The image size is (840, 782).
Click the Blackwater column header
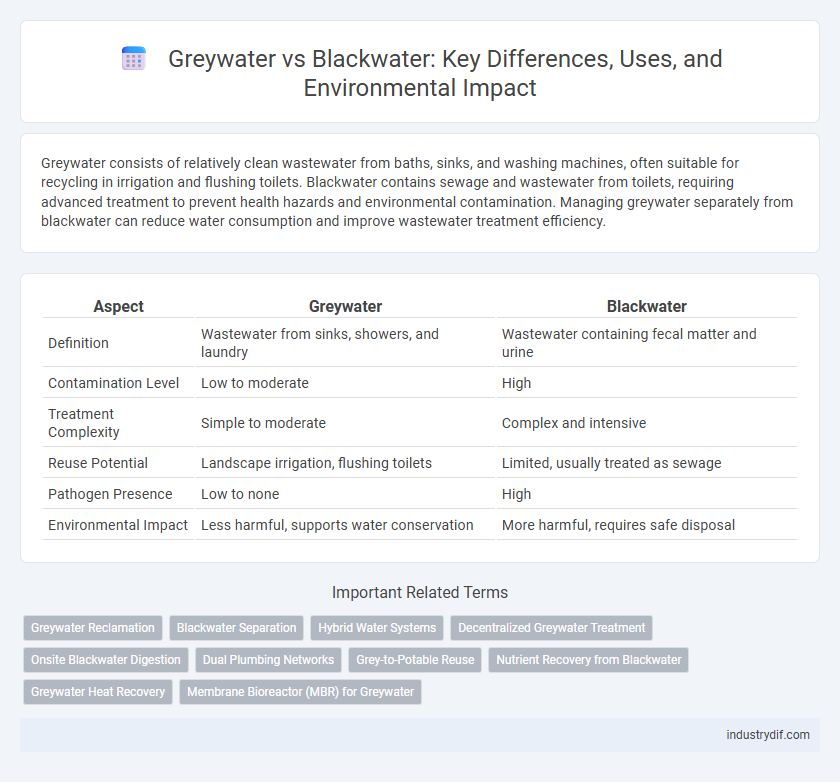647,306
